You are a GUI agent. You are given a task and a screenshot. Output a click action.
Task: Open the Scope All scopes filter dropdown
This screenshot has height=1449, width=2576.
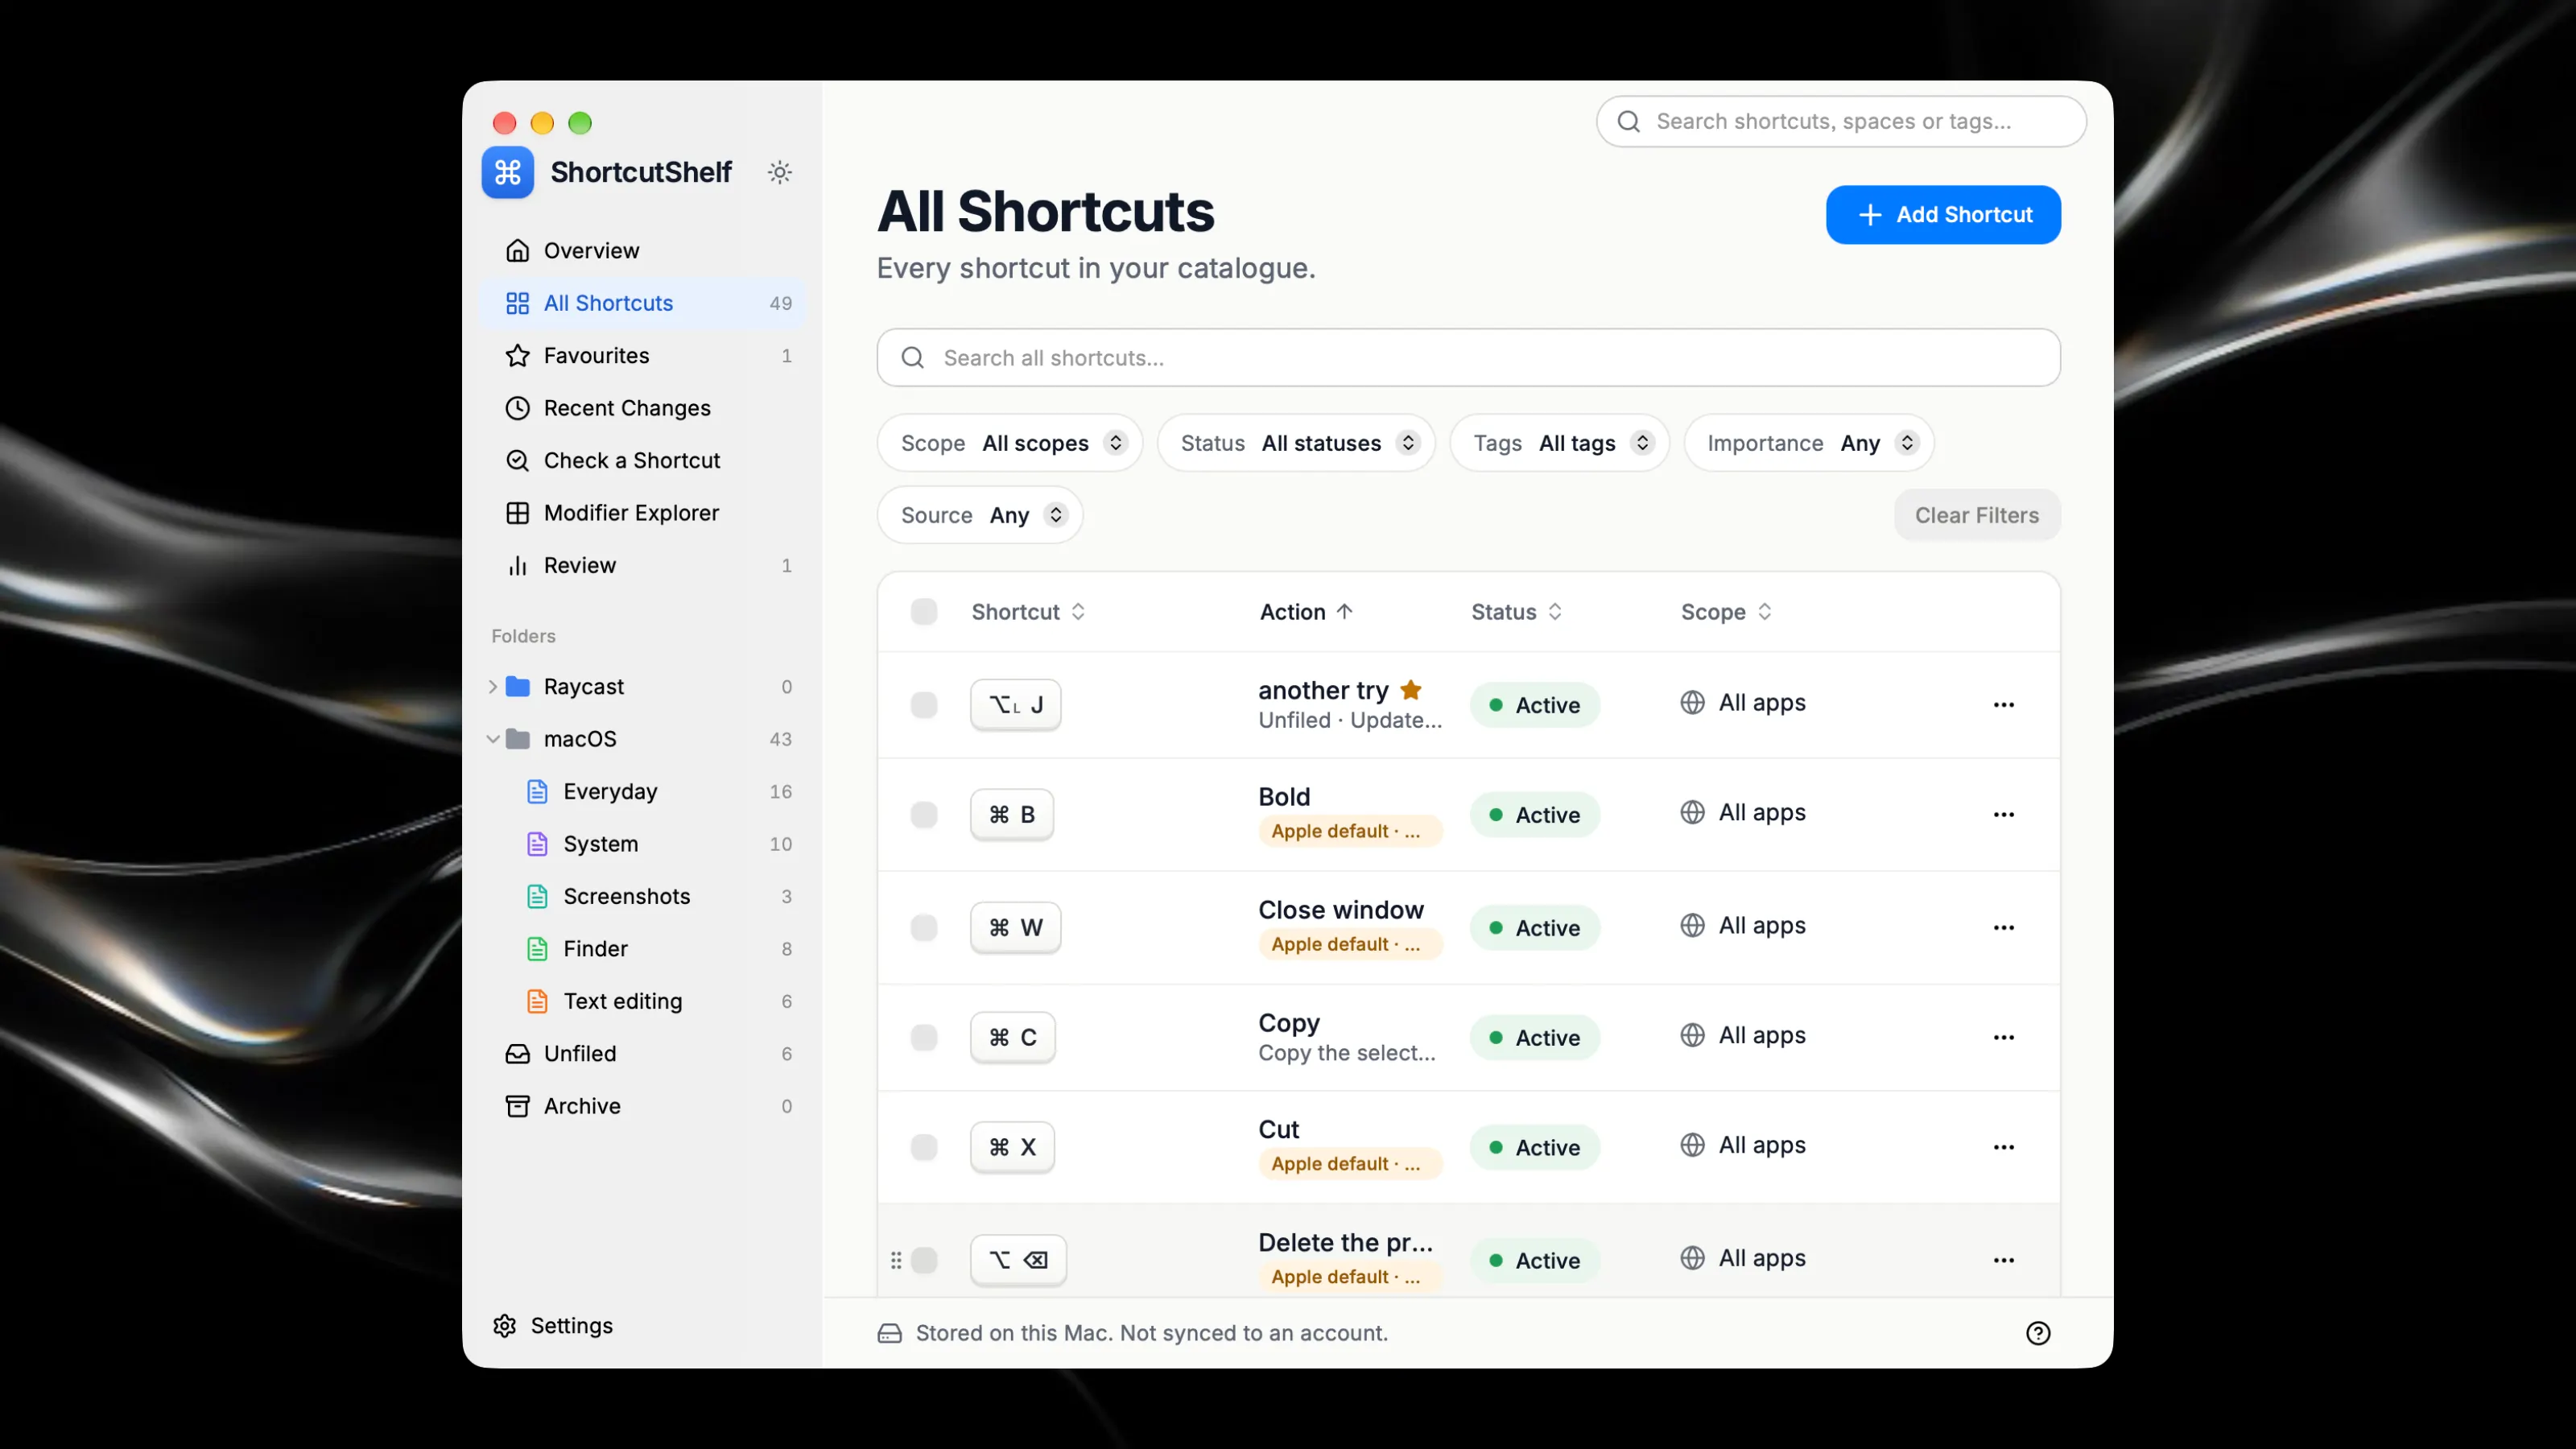tap(1009, 443)
